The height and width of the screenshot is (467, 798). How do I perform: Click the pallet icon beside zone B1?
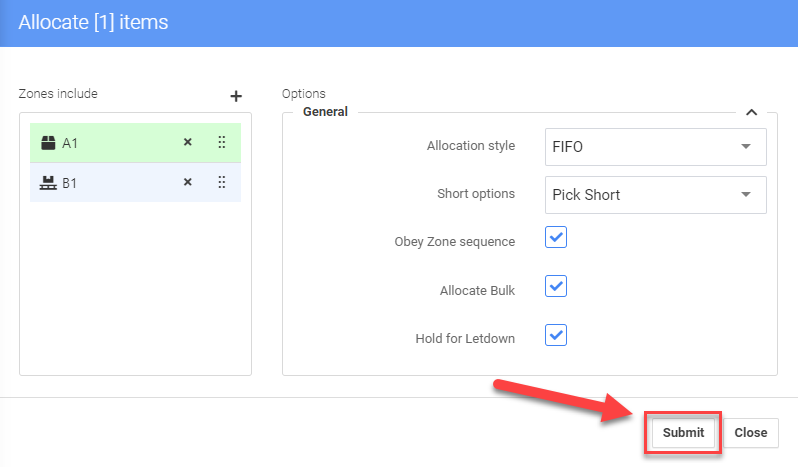pyautogui.click(x=46, y=183)
